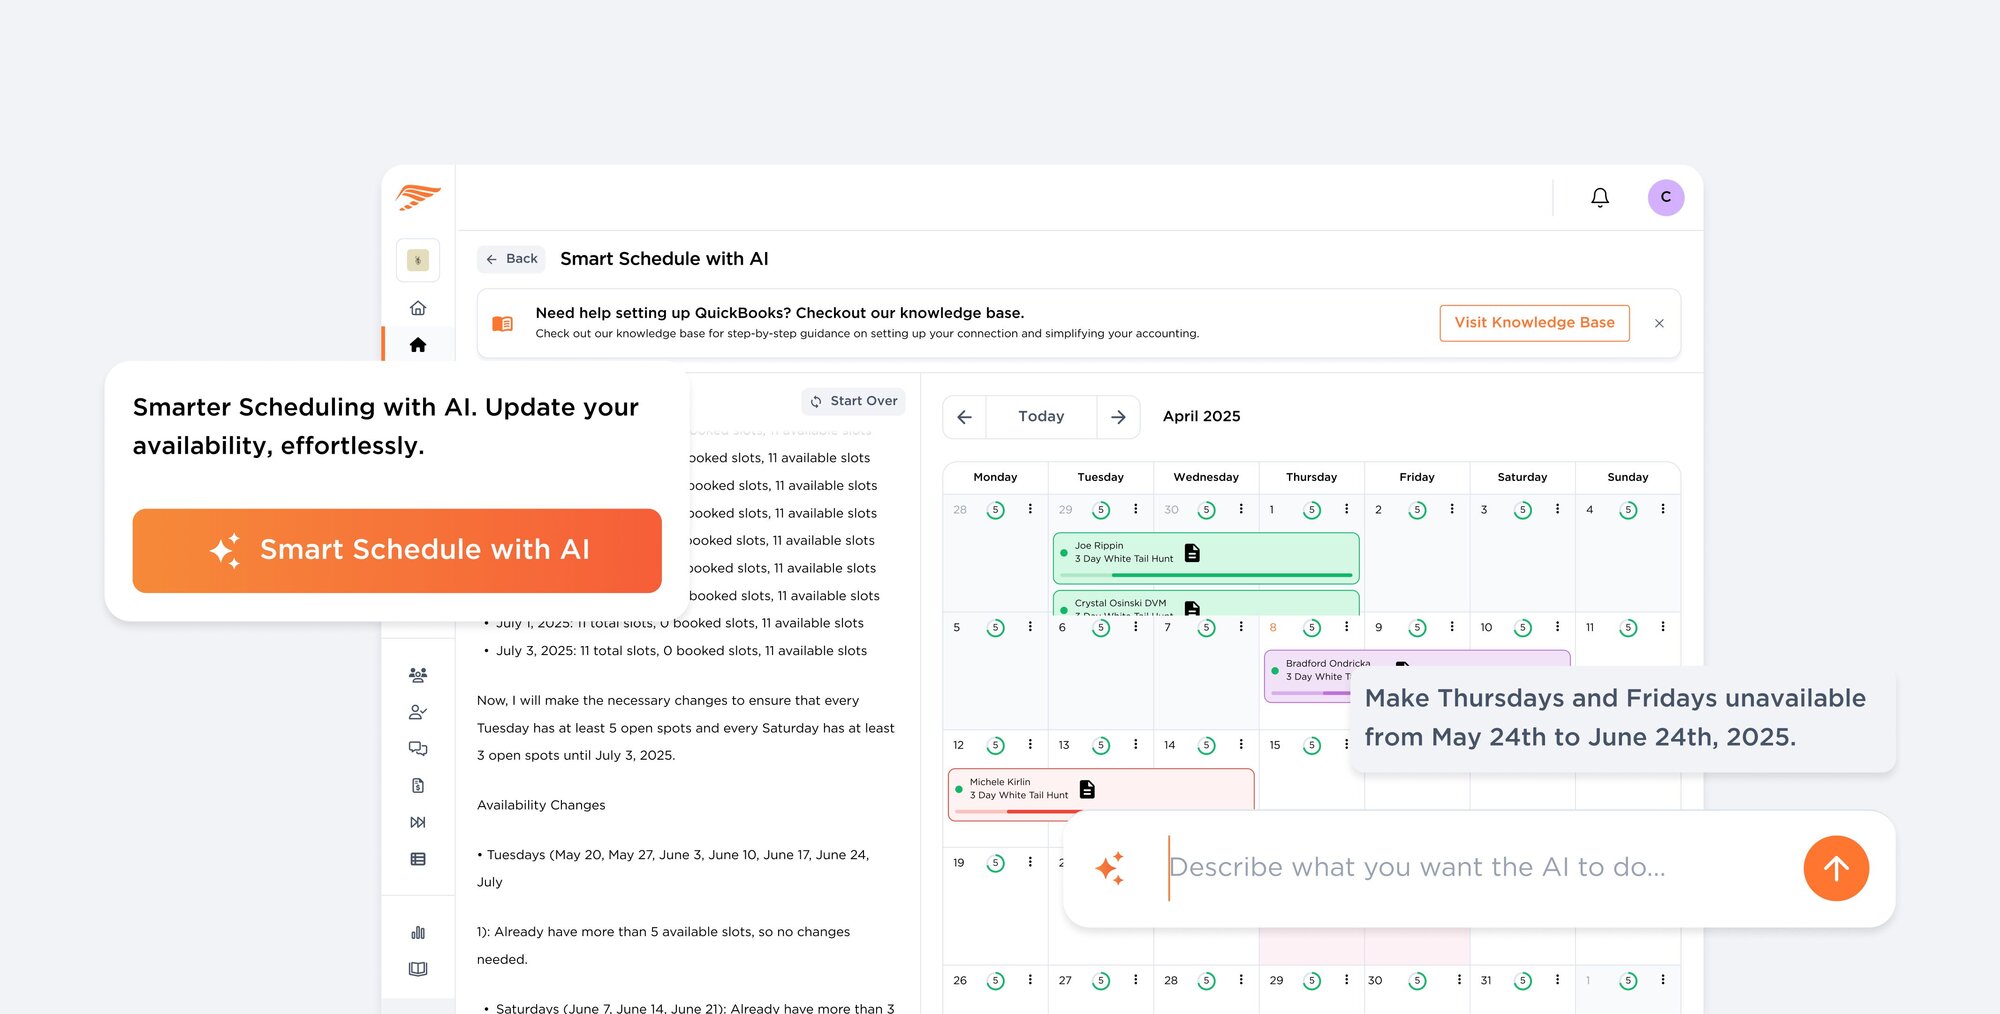This screenshot has width=2000, height=1014.
Task: Submit prompt with orange up-arrow button
Action: (x=1835, y=868)
